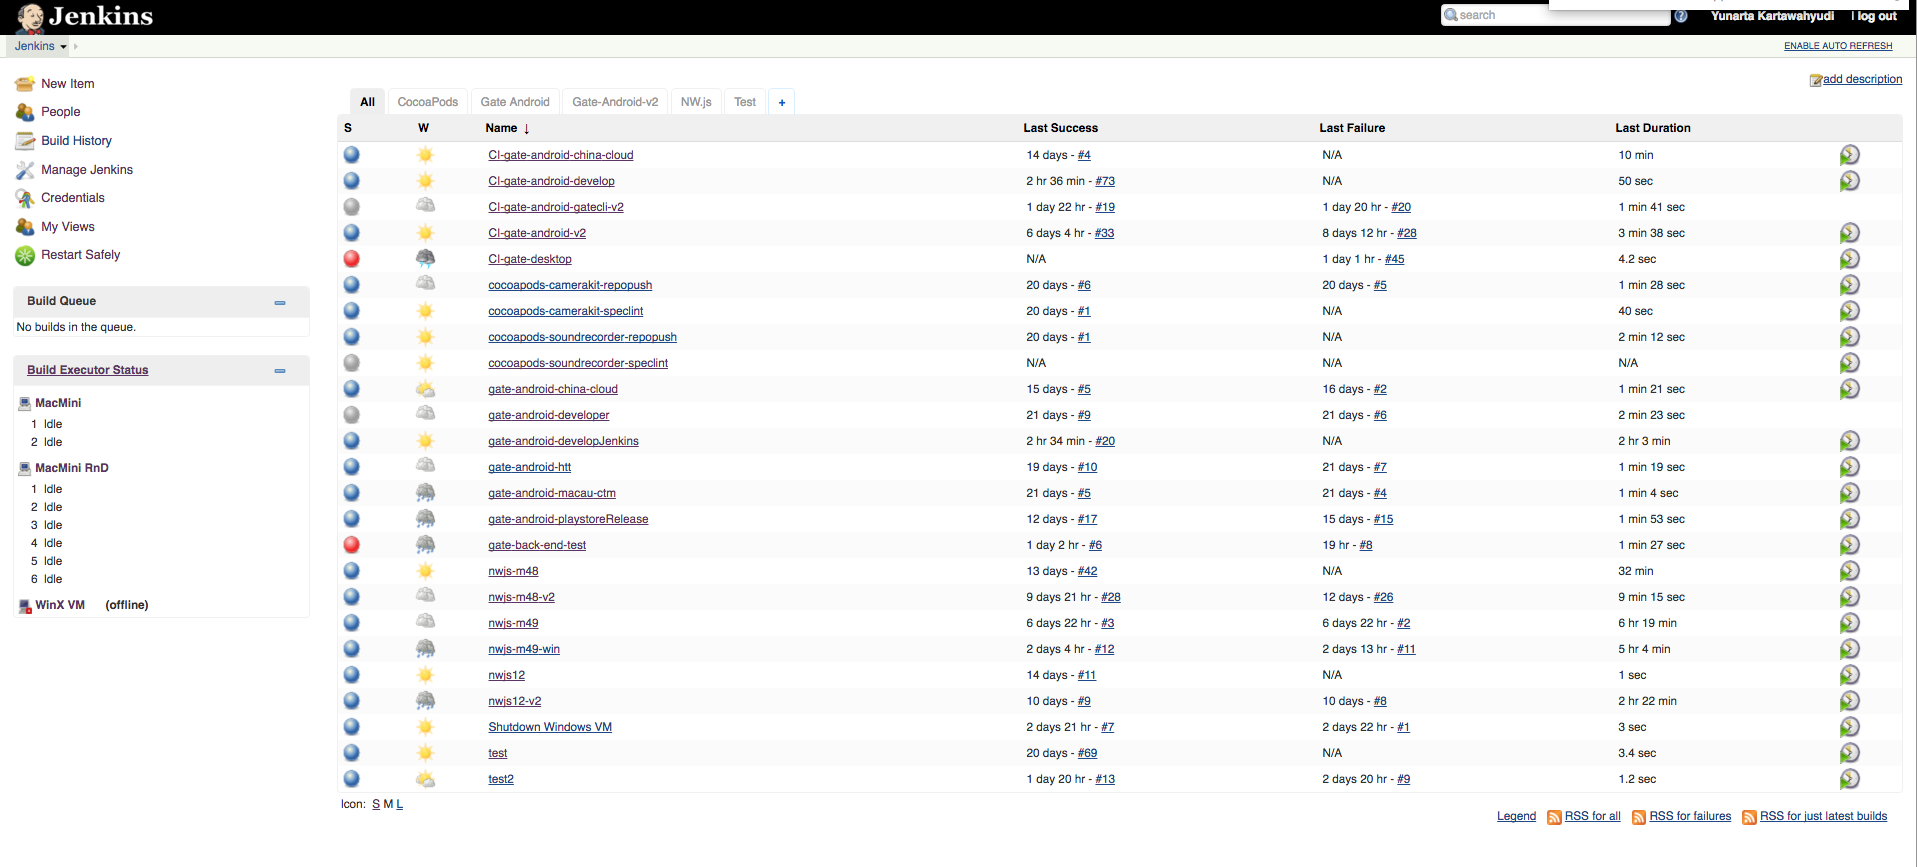Switch to the Gate Android tab
The height and width of the screenshot is (867, 1917).
(515, 102)
